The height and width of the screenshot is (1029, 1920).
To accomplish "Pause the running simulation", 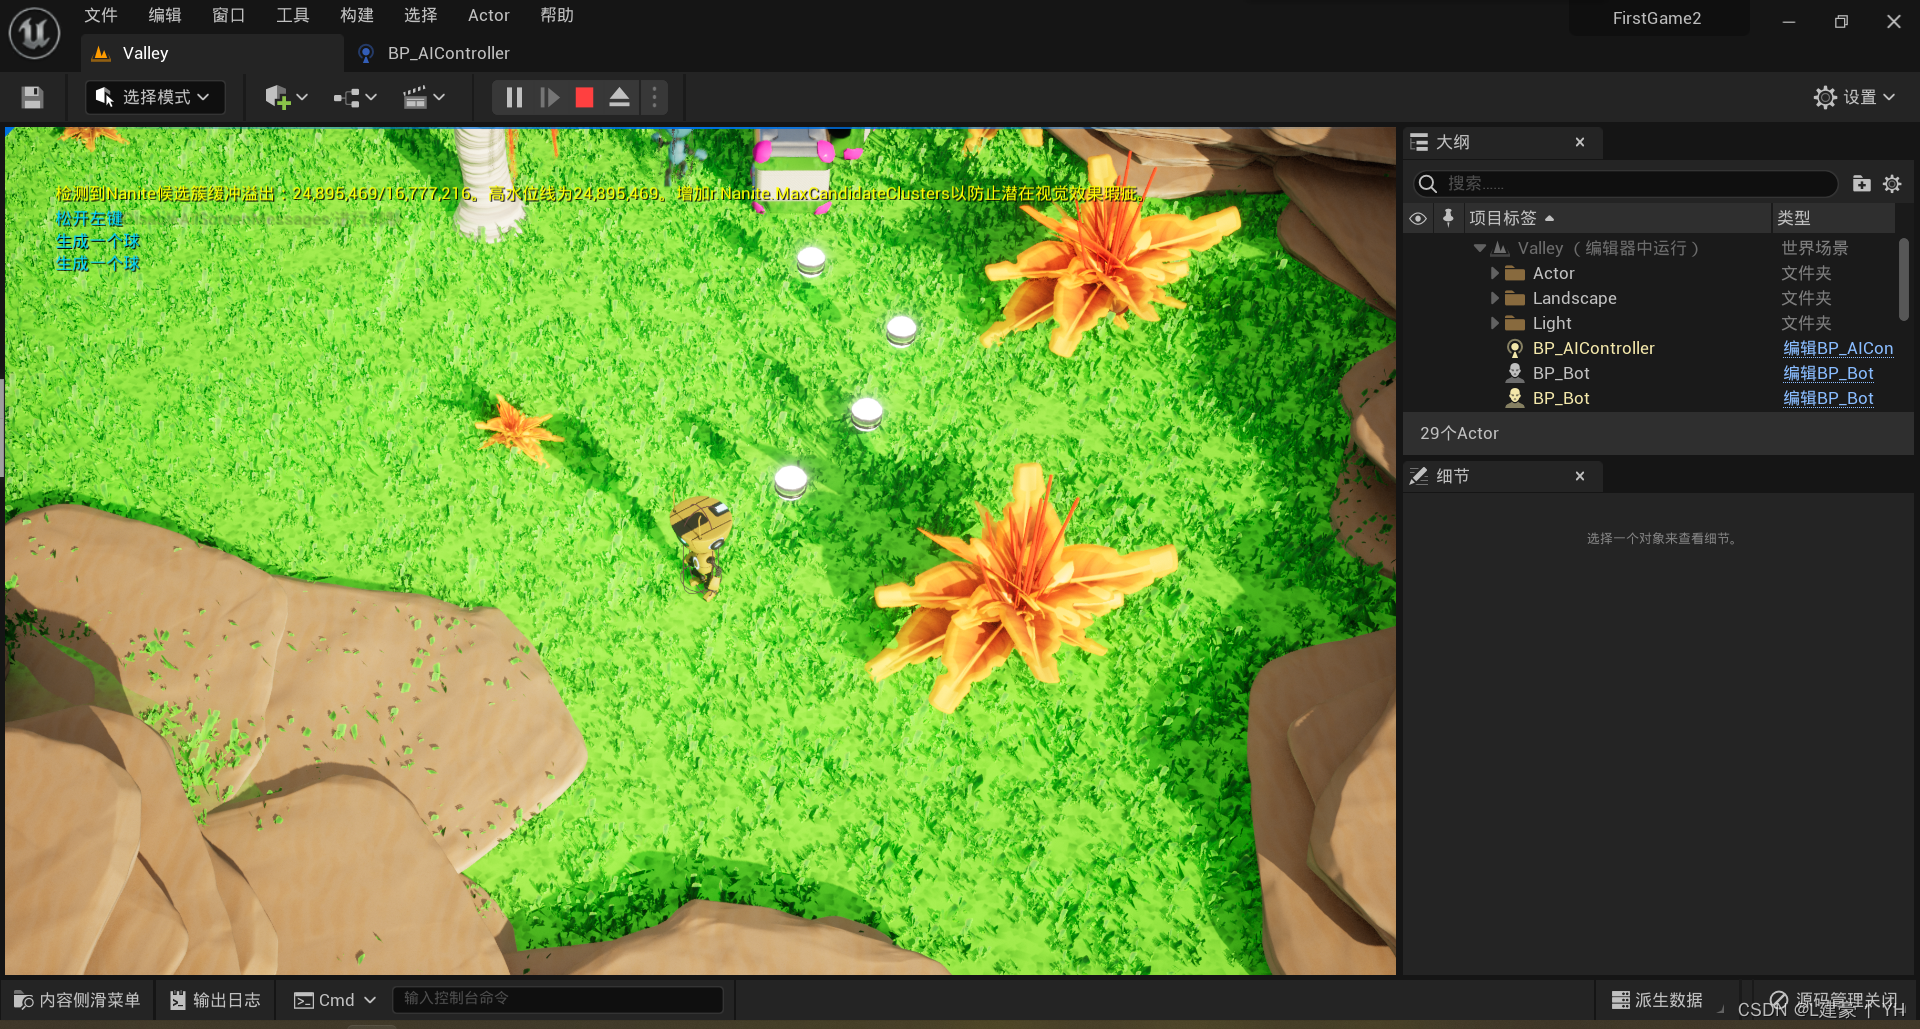I will (514, 97).
